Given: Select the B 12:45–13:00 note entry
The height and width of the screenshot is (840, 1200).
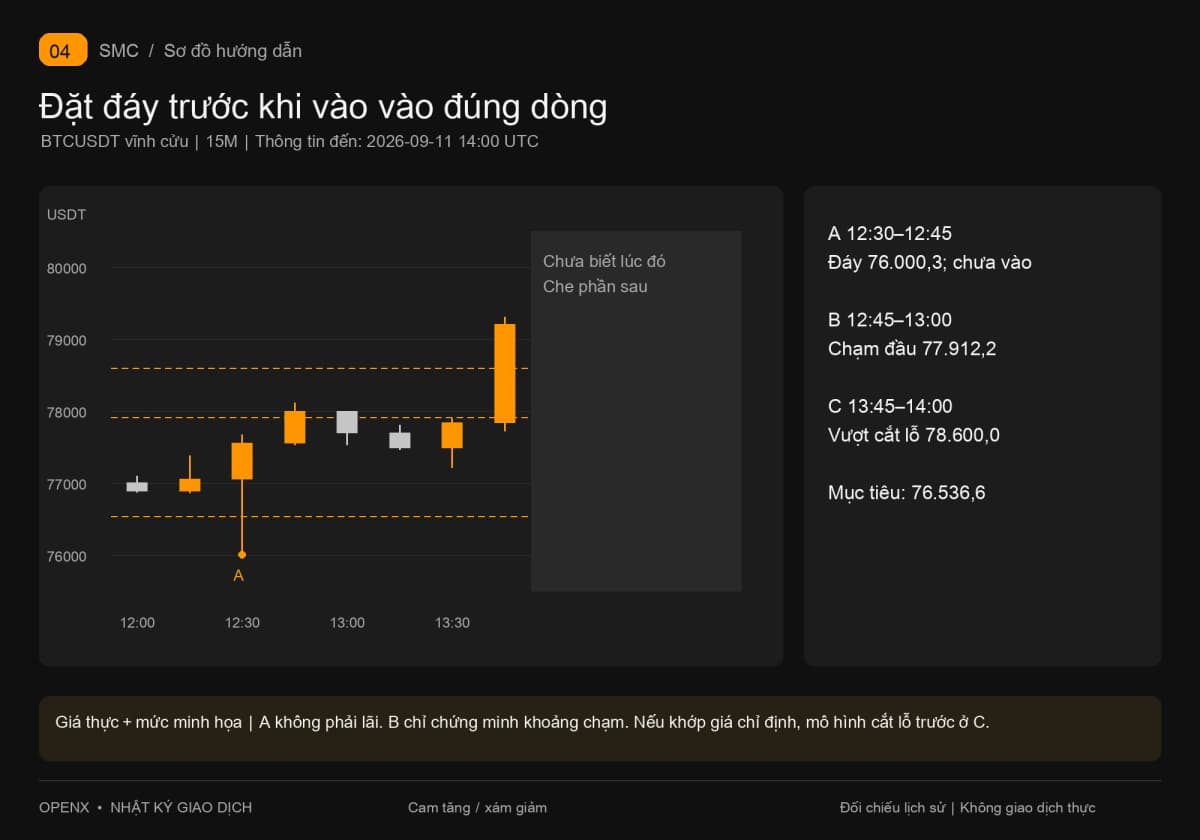Looking at the screenshot, I should [x=912, y=334].
